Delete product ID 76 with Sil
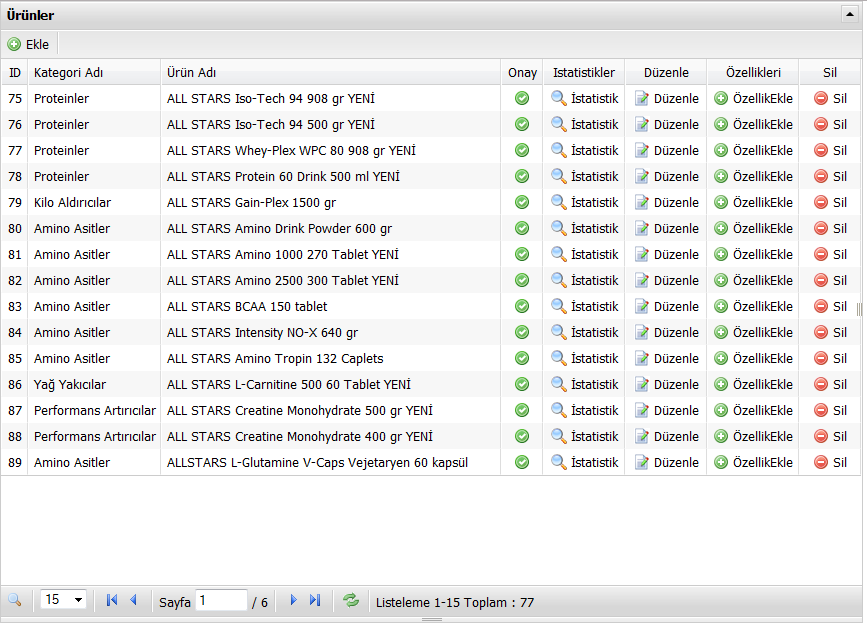Screen dimensions: 867x624 pos(831,124)
